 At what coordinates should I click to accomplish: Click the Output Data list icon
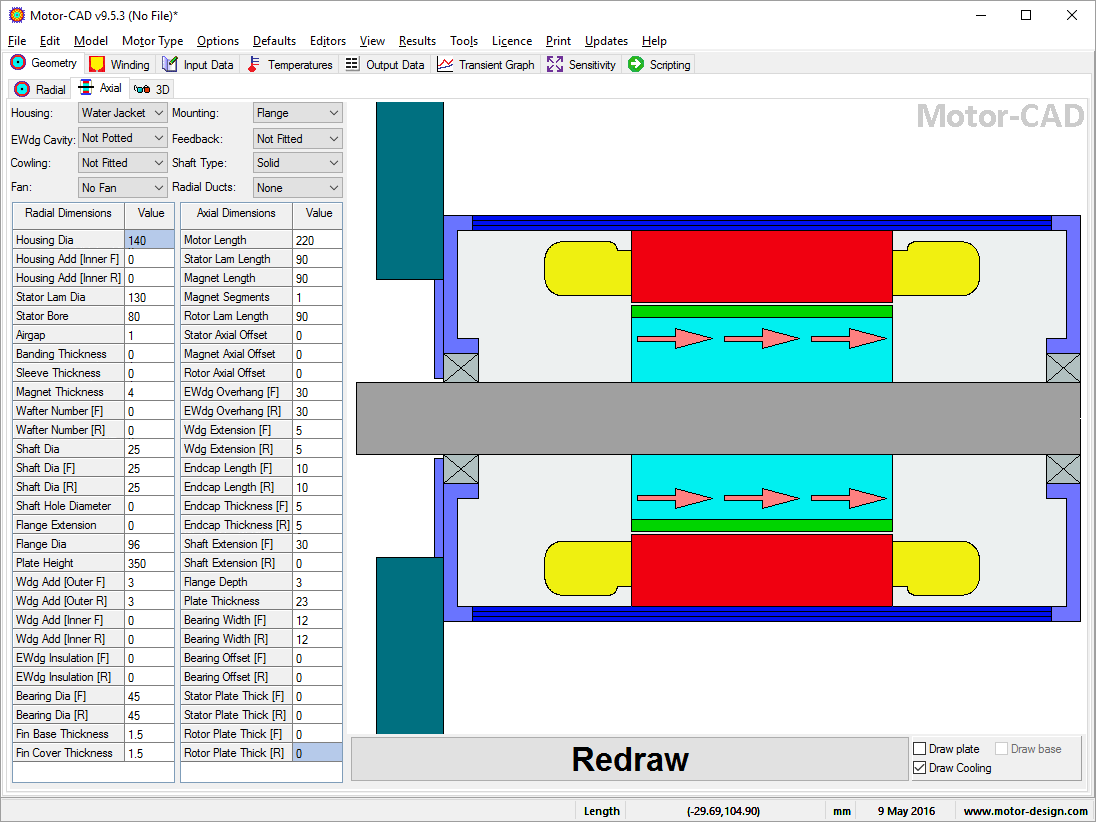pyautogui.click(x=352, y=64)
